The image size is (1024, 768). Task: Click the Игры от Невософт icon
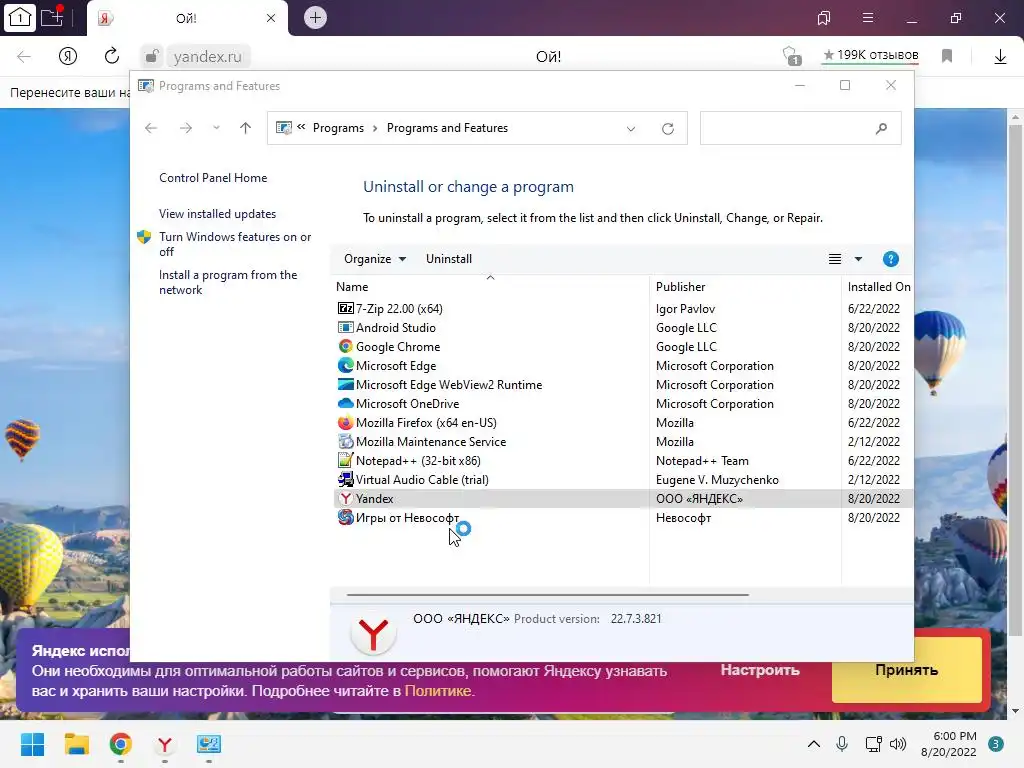pos(345,517)
